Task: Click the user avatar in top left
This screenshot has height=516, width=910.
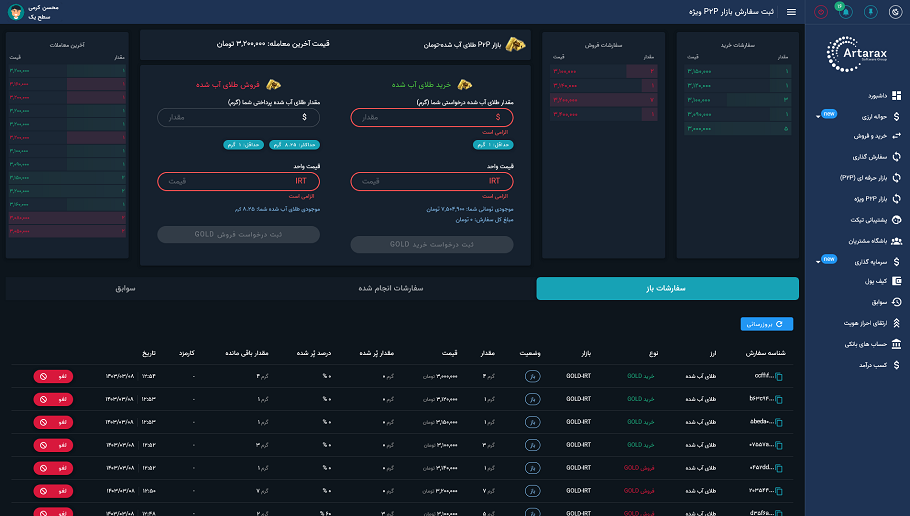Action: point(16,12)
